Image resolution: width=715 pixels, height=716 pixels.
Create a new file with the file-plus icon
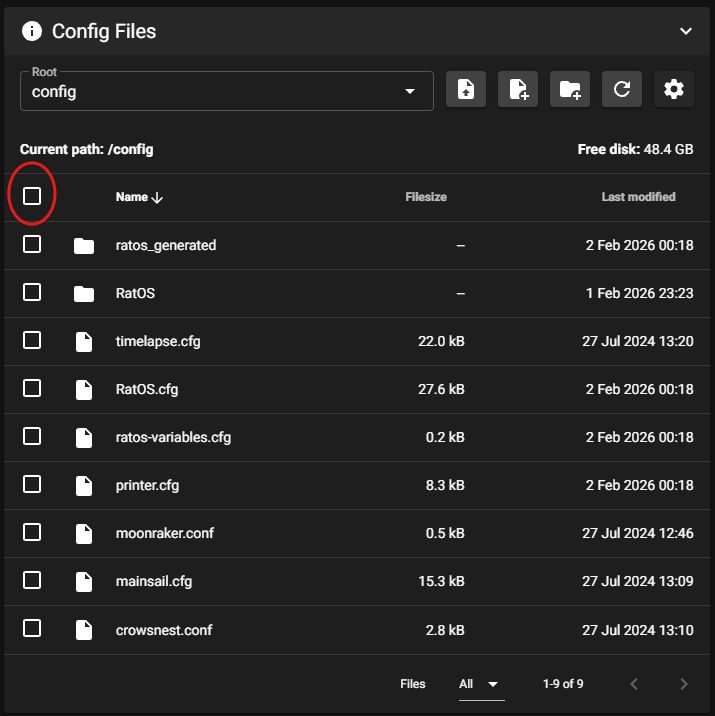click(x=518, y=89)
